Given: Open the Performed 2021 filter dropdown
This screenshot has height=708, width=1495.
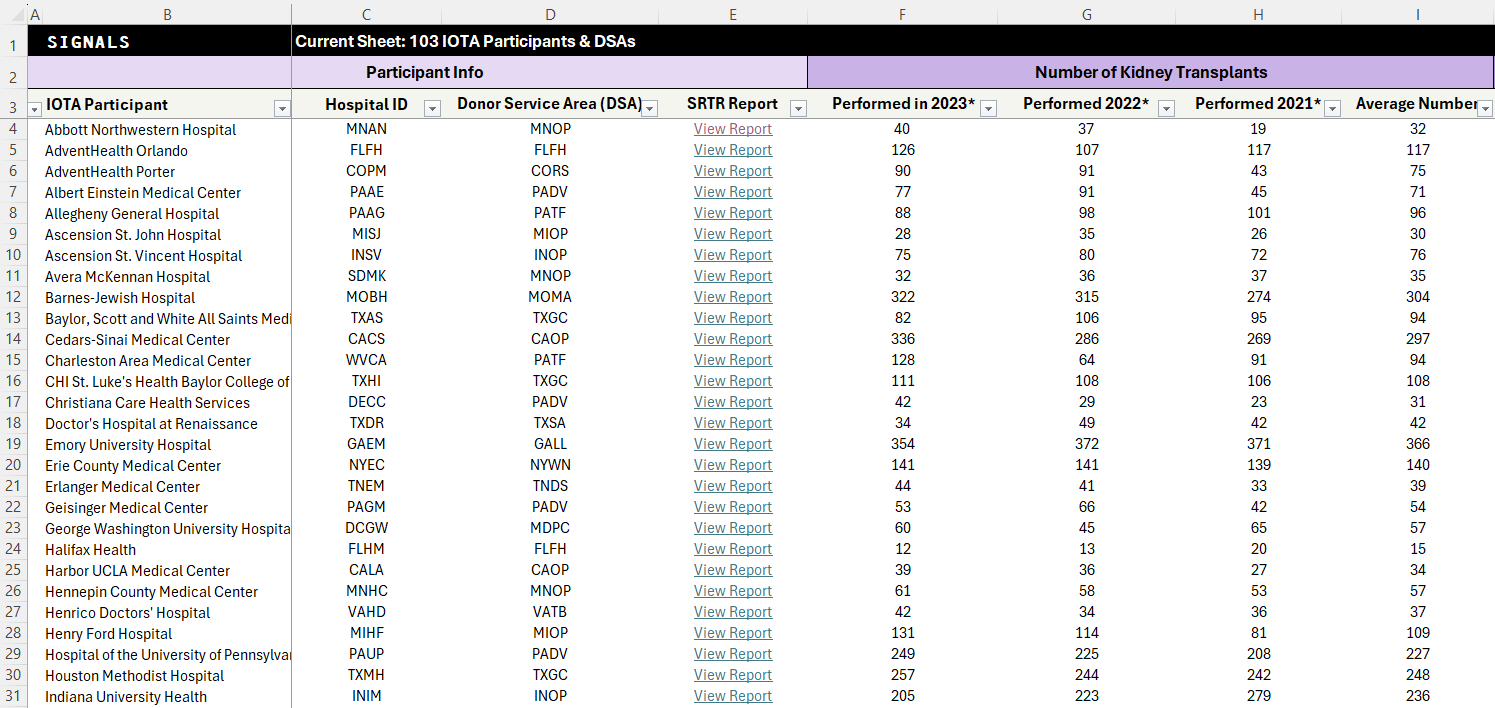Looking at the screenshot, I should point(1332,108).
